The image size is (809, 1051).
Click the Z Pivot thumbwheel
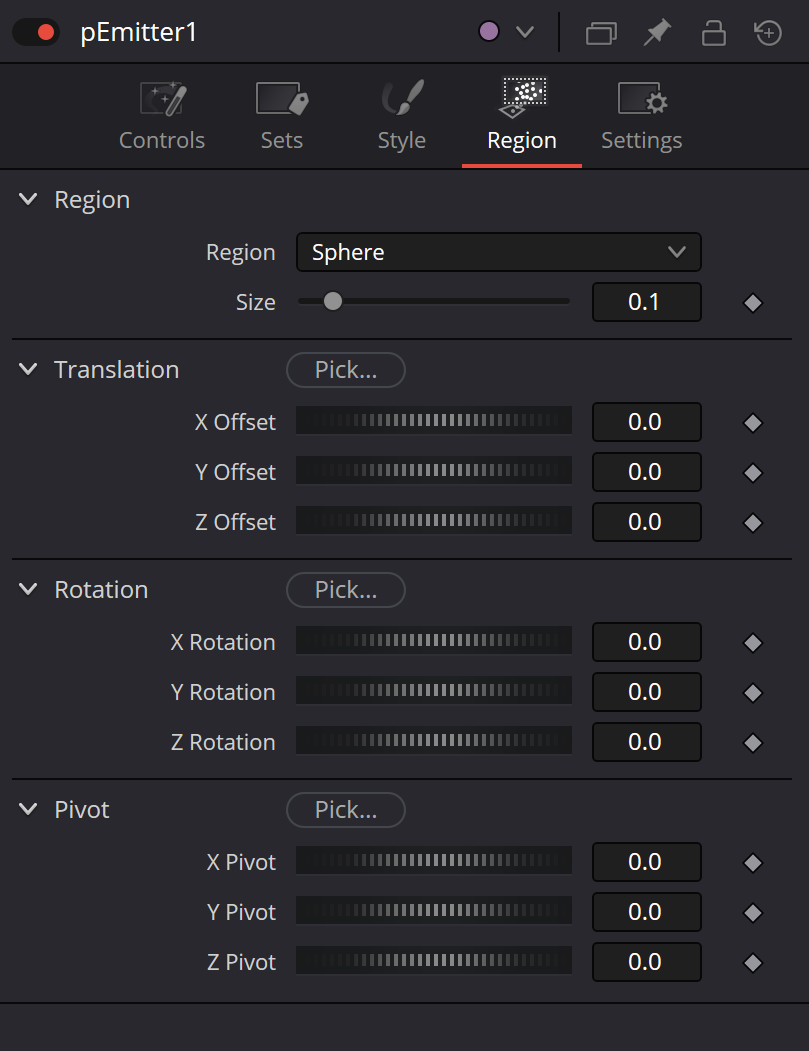point(434,961)
